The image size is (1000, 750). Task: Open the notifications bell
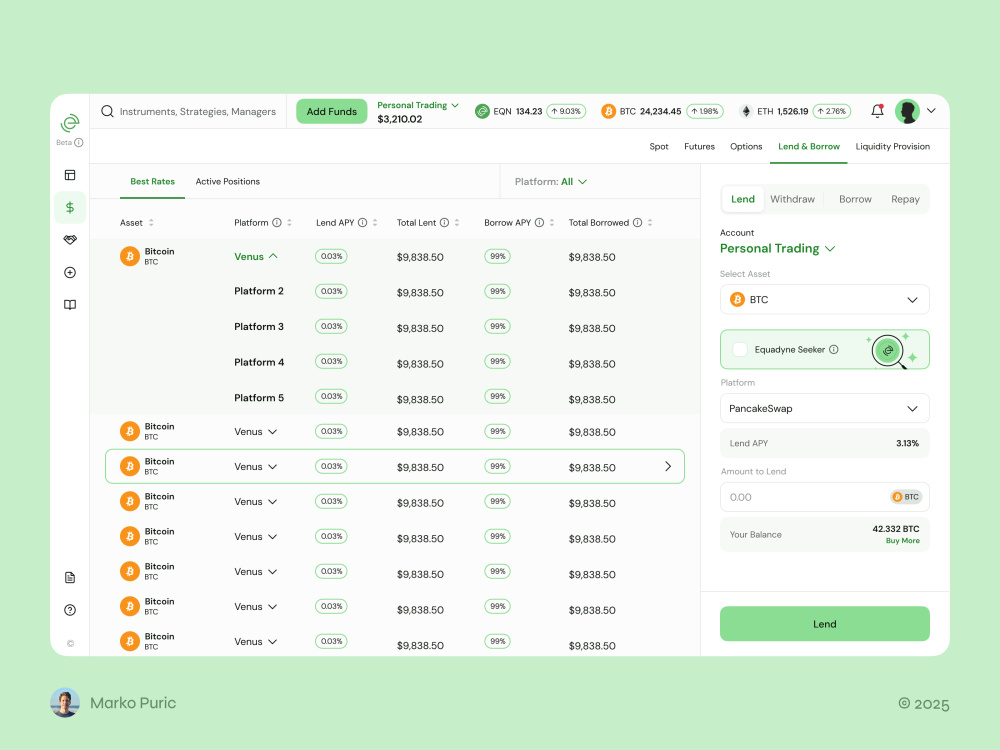[x=878, y=110]
